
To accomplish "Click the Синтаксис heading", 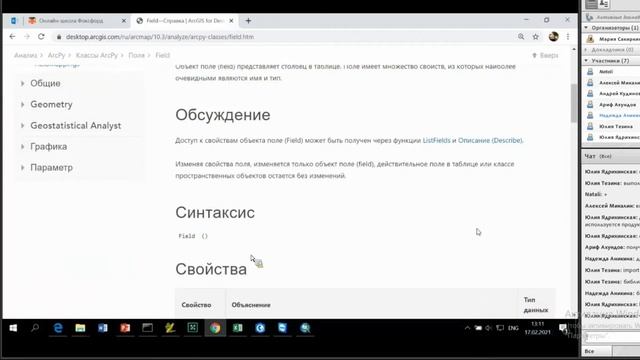I will (x=215, y=212).
